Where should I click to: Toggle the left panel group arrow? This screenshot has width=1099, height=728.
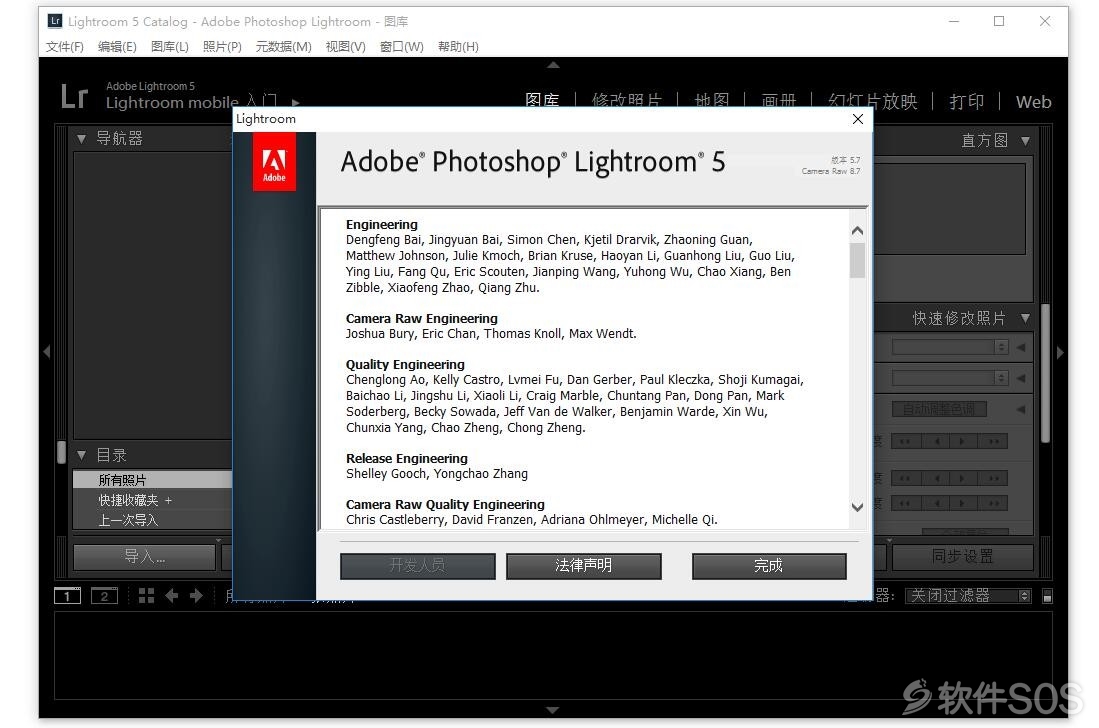point(47,352)
